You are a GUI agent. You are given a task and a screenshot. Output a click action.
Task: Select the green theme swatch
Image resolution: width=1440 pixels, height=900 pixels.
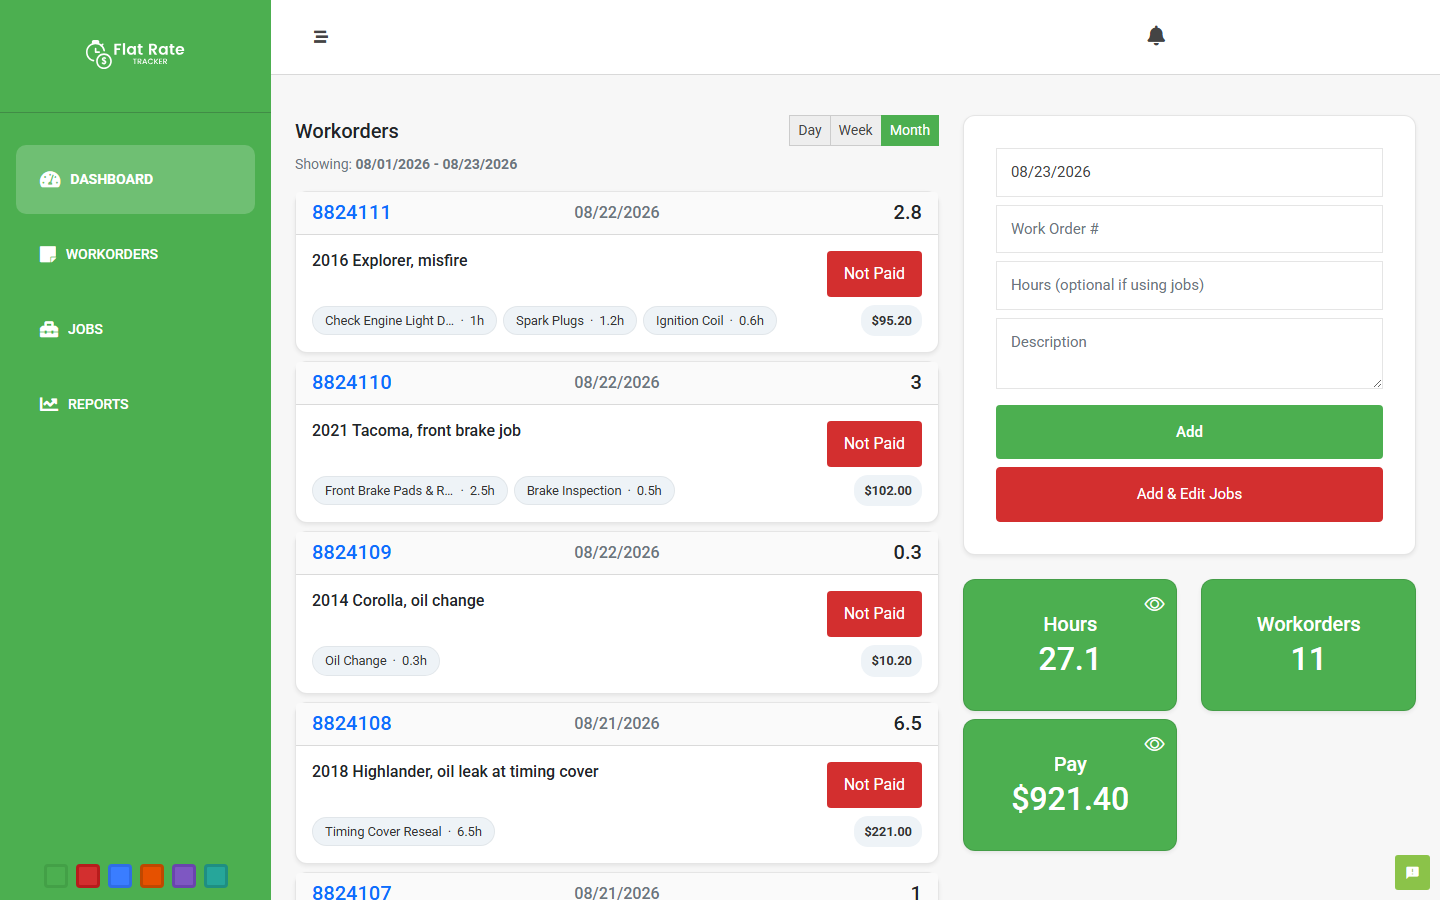[x=56, y=876]
